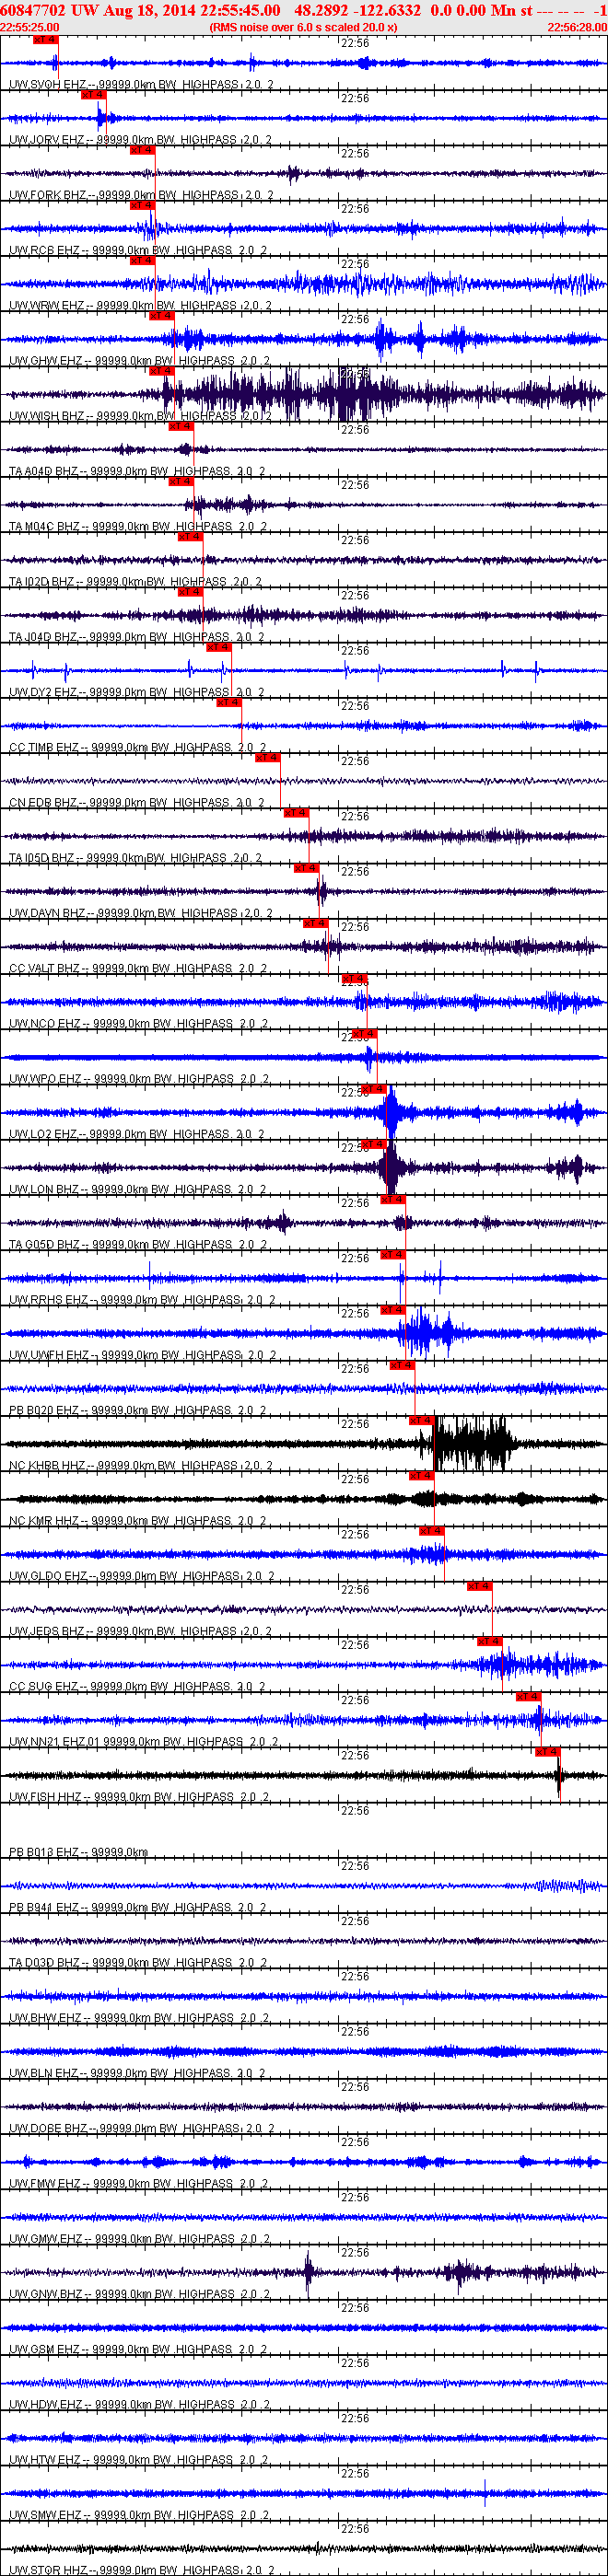Click the UW.FISH HHZ station label
608x2576 pixels.
click(x=140, y=1797)
